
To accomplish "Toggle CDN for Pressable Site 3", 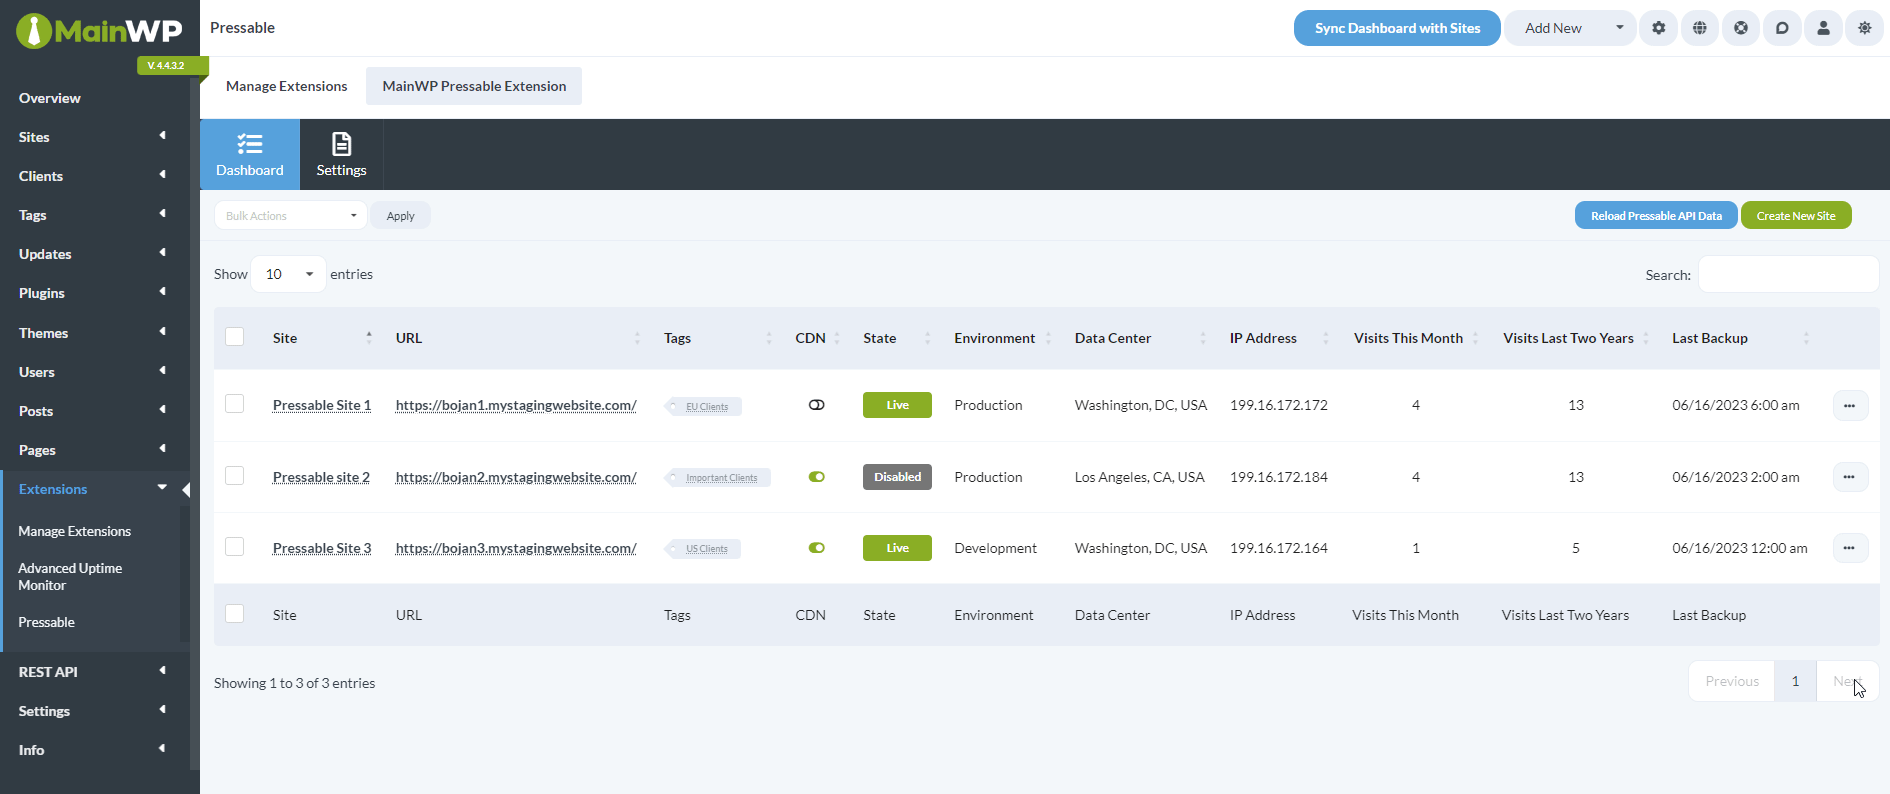I will tap(817, 548).
